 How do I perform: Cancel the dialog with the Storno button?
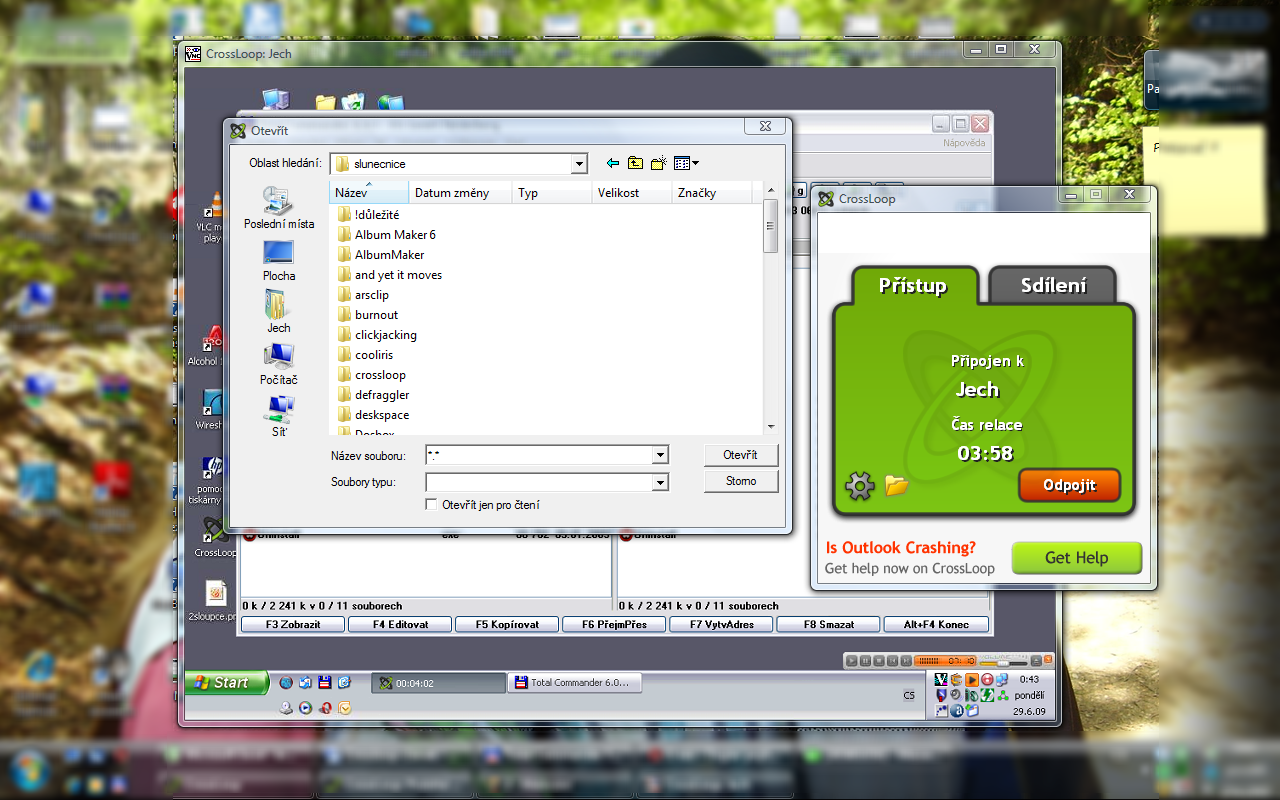pos(740,481)
